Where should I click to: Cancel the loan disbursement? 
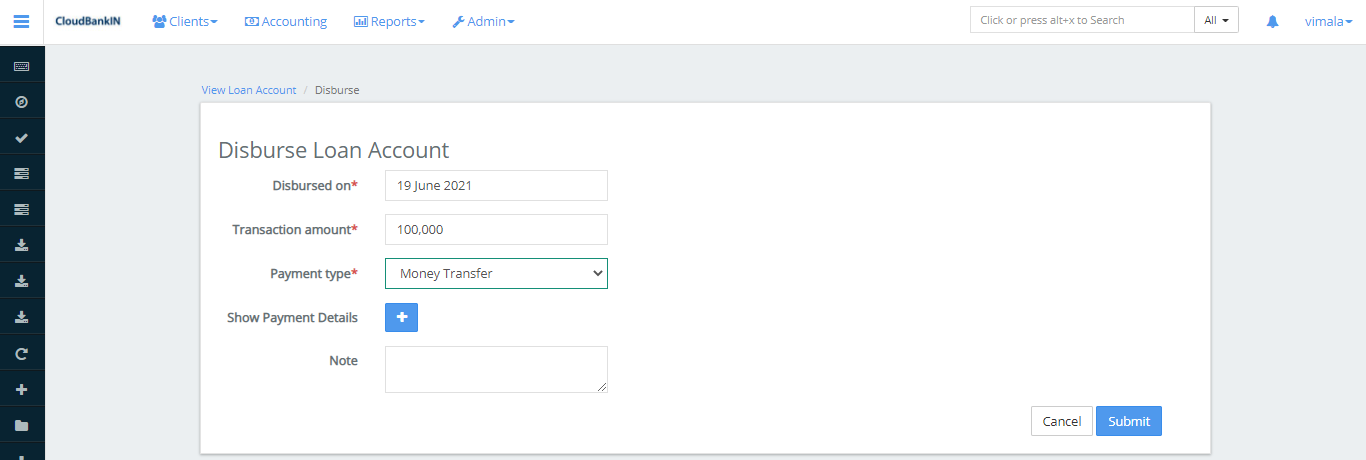tap(1061, 421)
